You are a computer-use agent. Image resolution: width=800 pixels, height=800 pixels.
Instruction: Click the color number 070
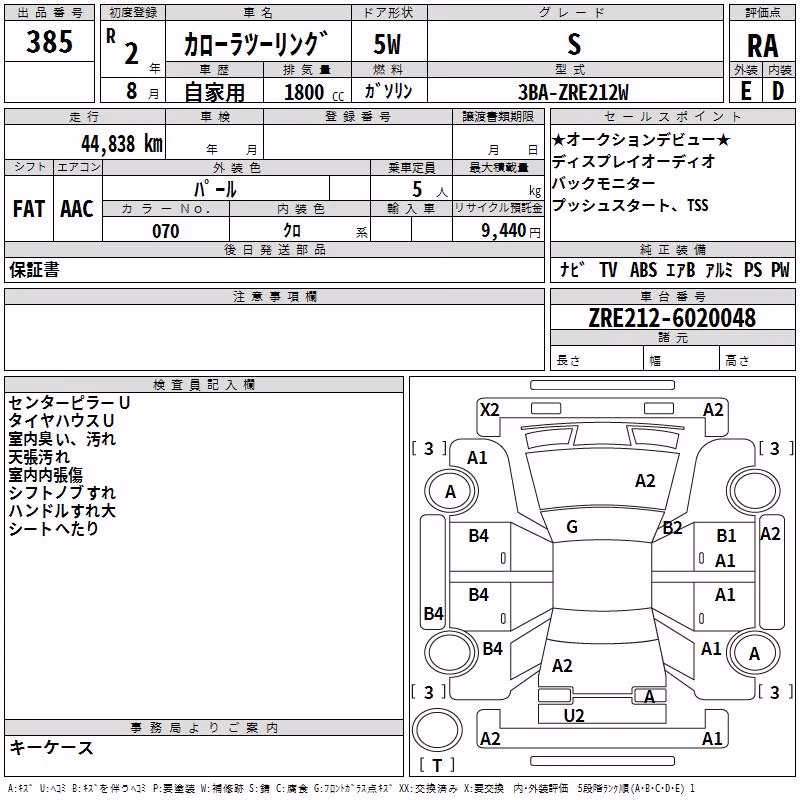click(166, 231)
